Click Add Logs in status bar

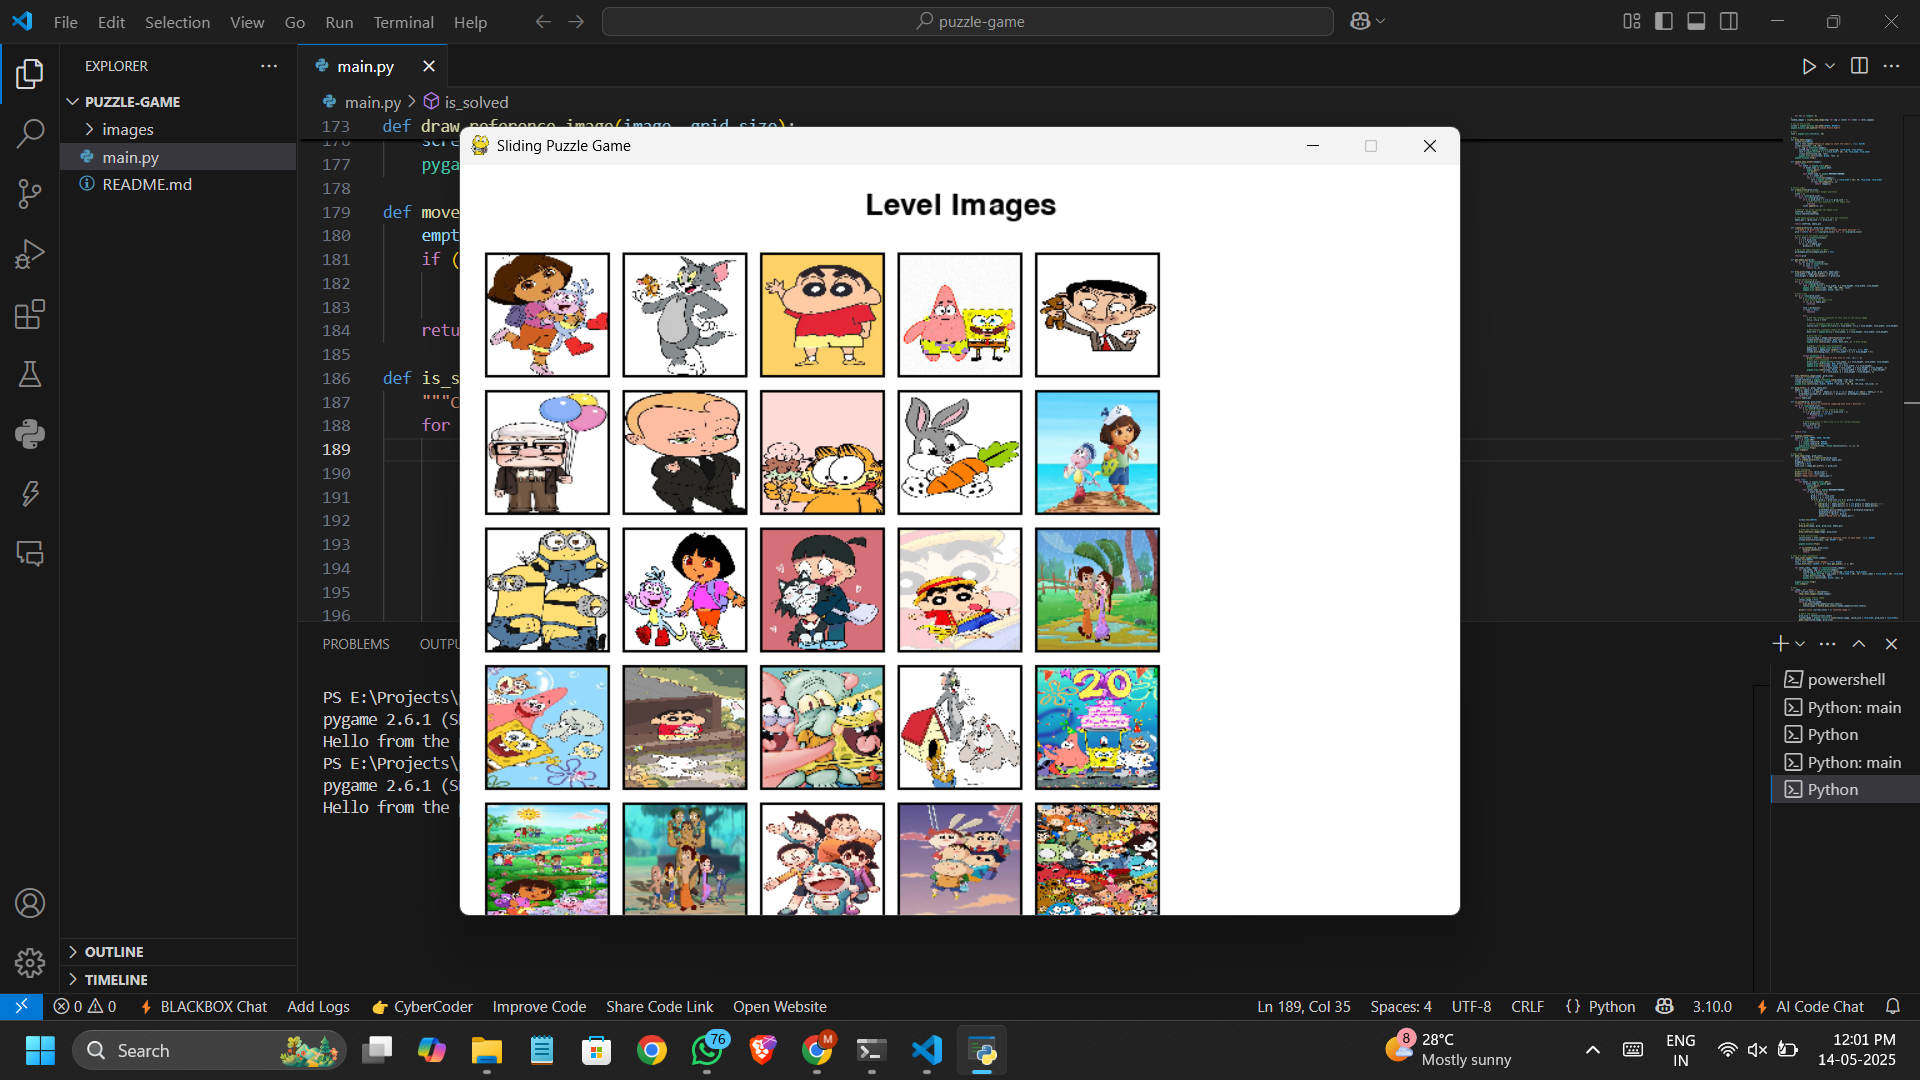(x=318, y=1006)
